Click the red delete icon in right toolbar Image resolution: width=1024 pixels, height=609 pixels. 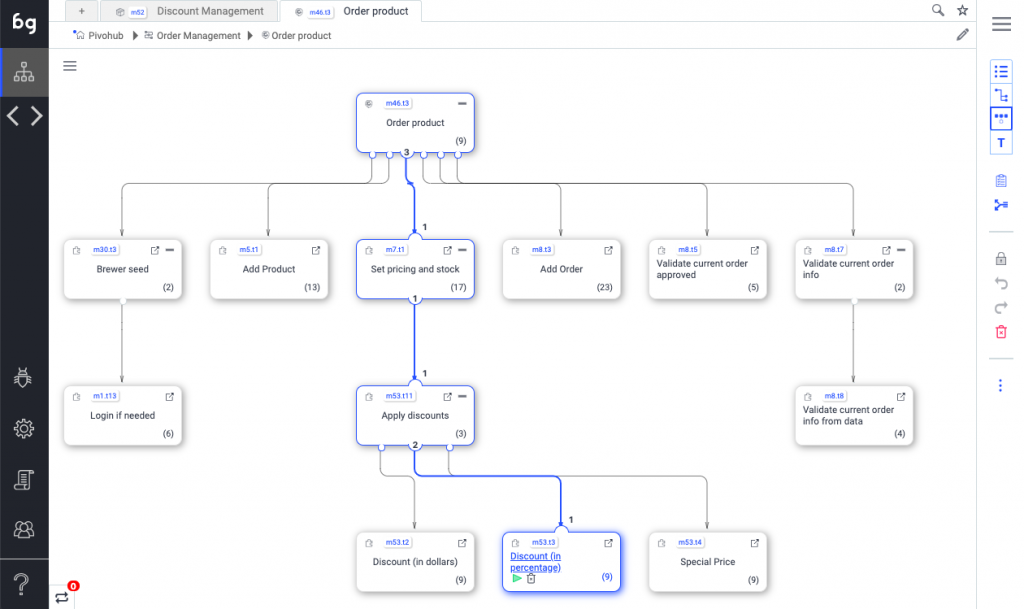point(1001,332)
